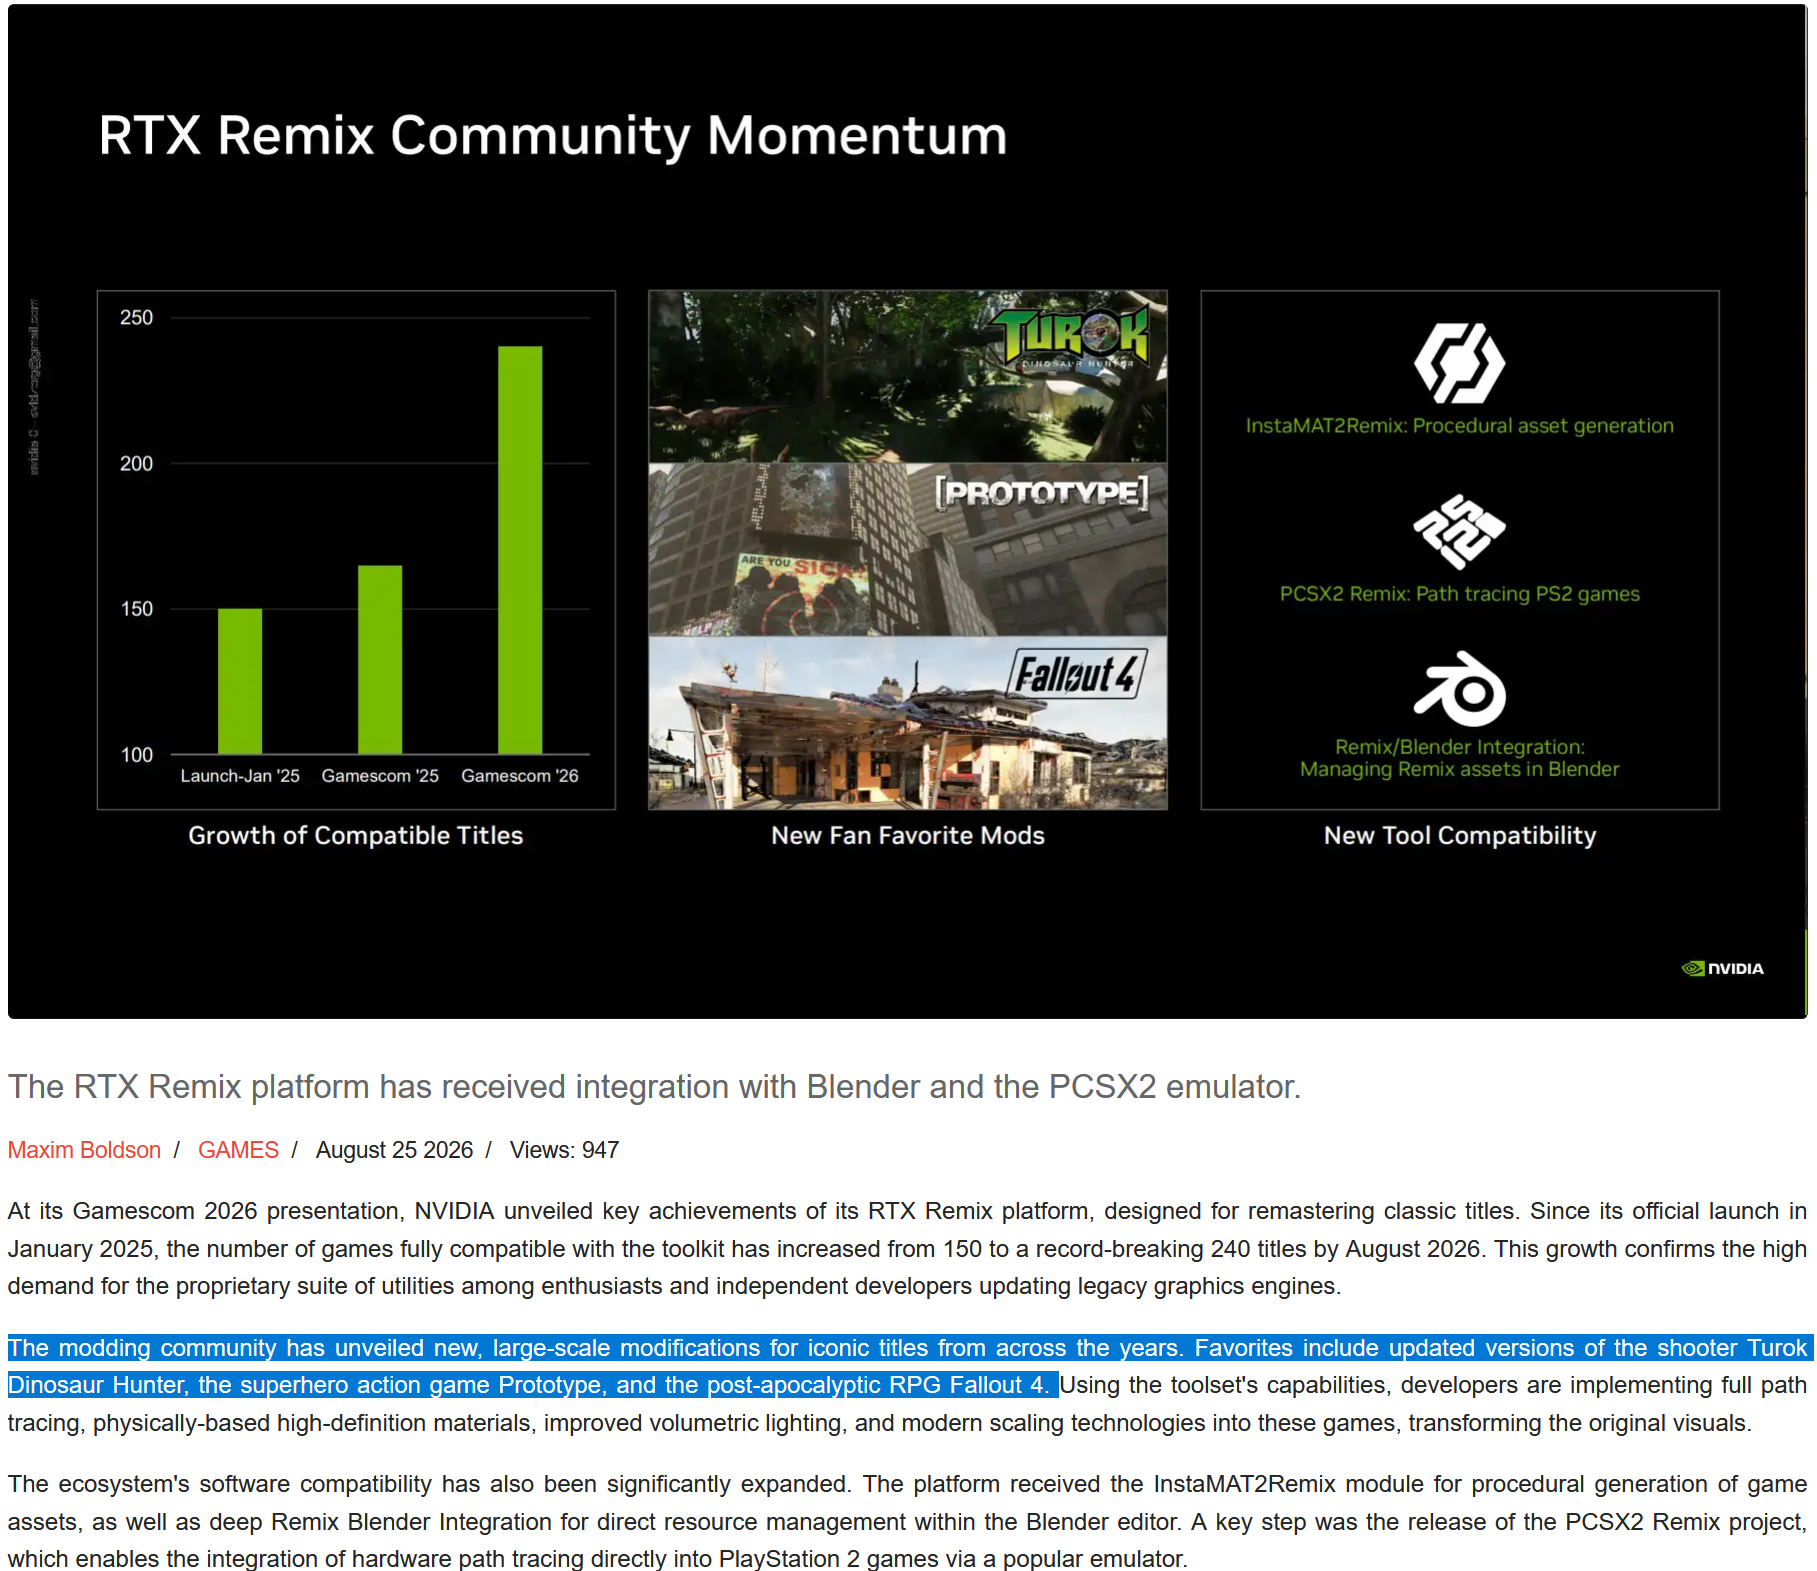Click the 'Gamescom '25' axis label
This screenshot has height=1571, width=1817.
coord(380,776)
